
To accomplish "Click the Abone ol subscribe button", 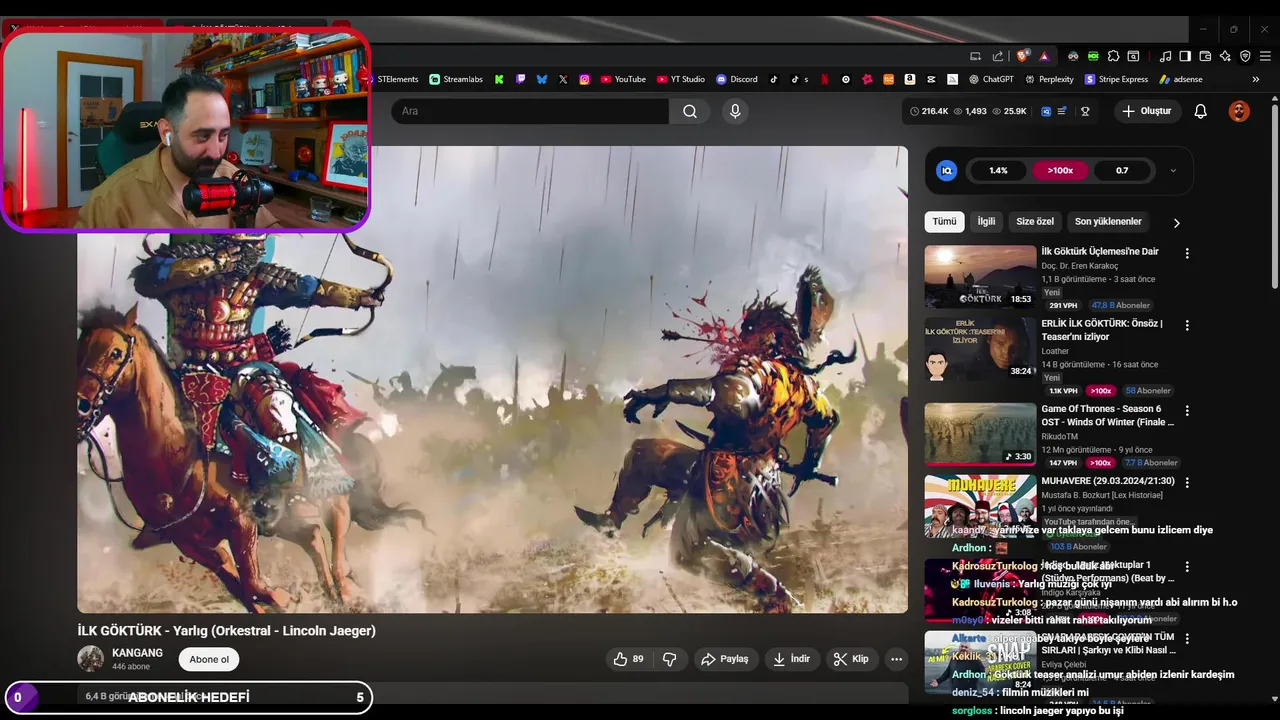I will (209, 659).
